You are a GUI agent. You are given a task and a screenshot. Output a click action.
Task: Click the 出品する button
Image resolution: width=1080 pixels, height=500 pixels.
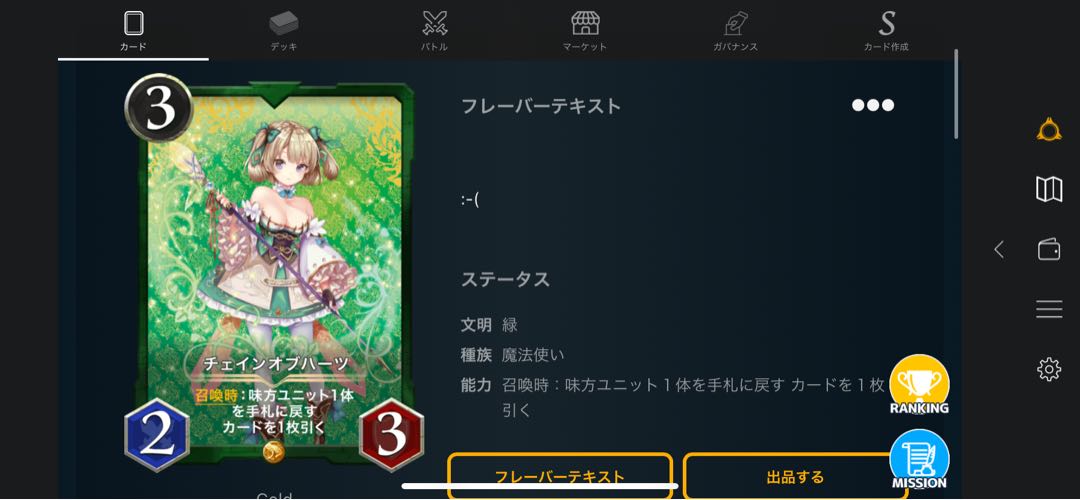pos(795,476)
